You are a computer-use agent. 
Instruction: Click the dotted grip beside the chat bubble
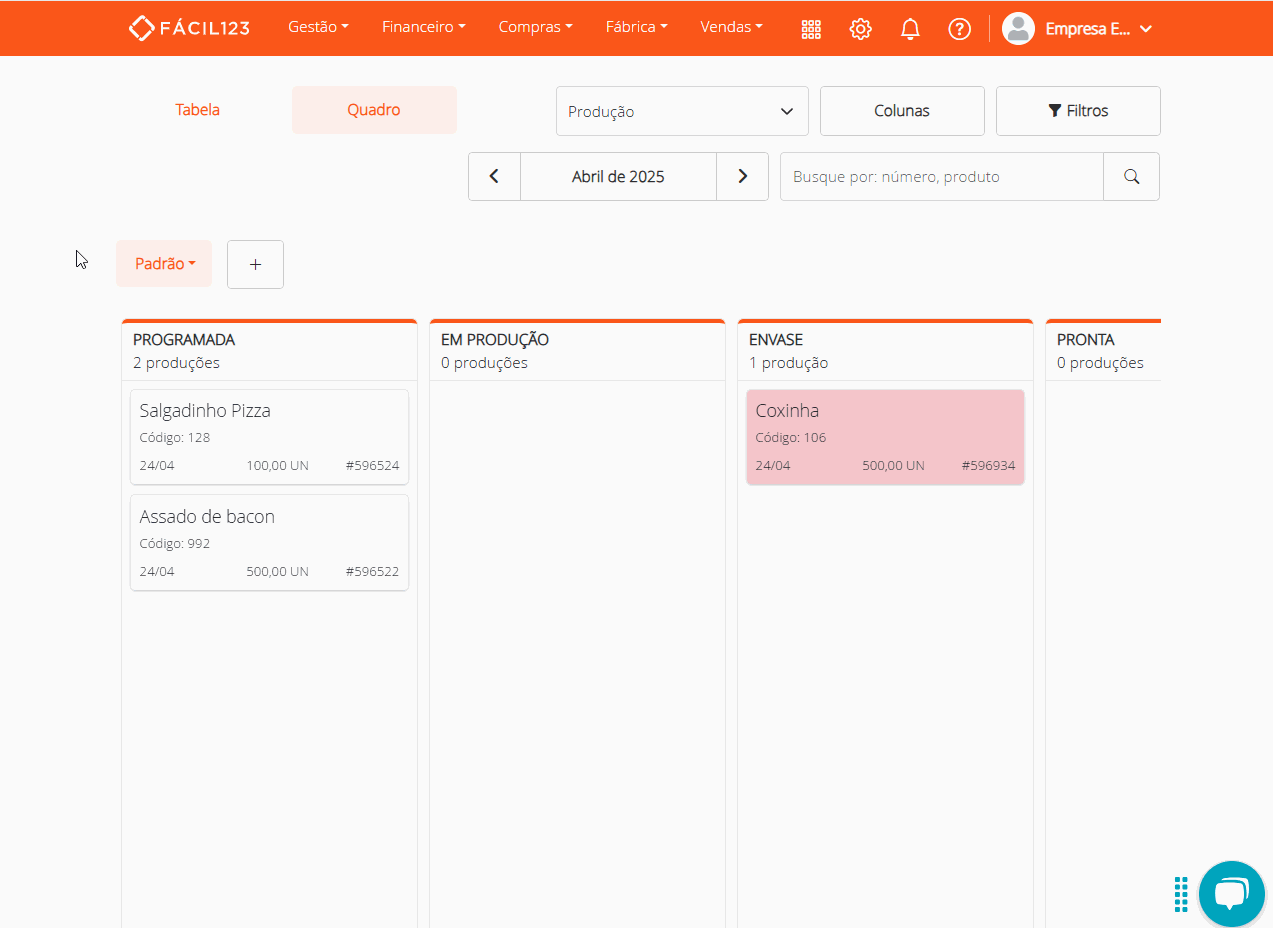tap(1181, 894)
